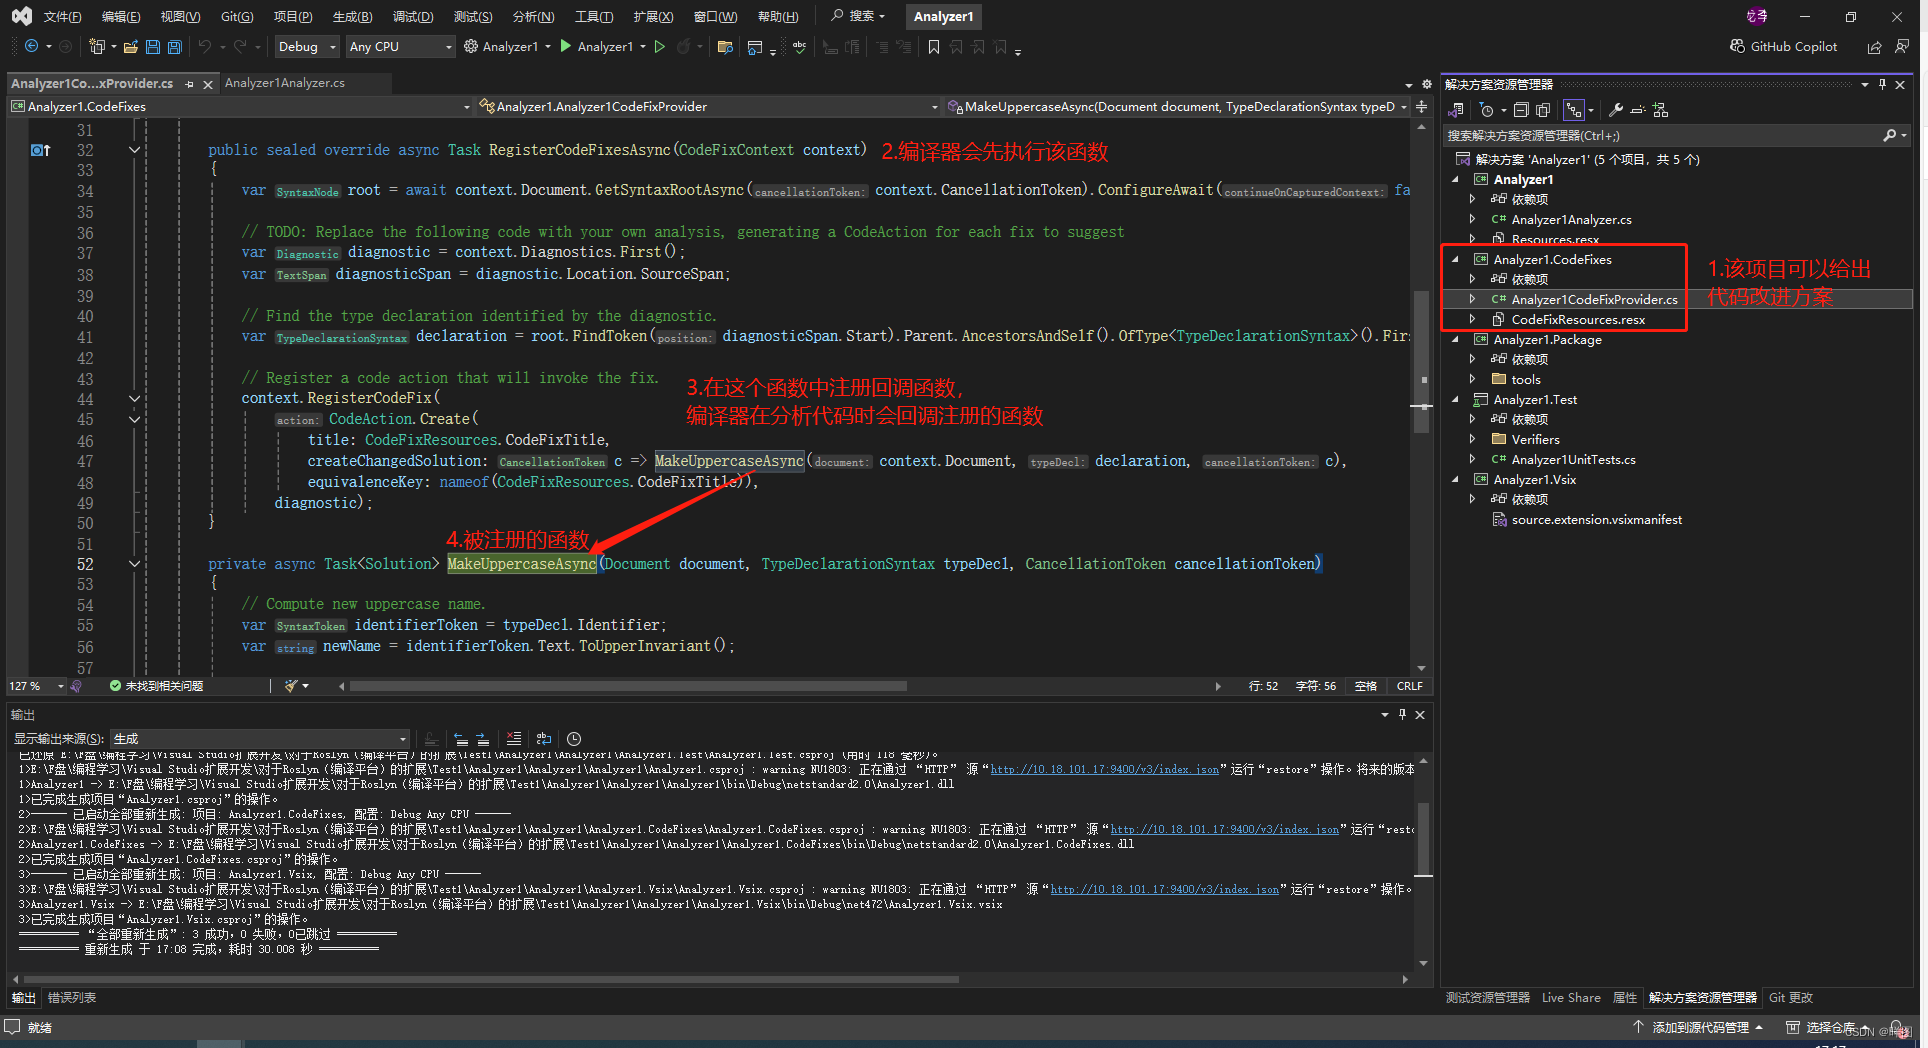The width and height of the screenshot is (1928, 1048).
Task: Expand Verifiers folder node
Action: click(x=1472, y=440)
